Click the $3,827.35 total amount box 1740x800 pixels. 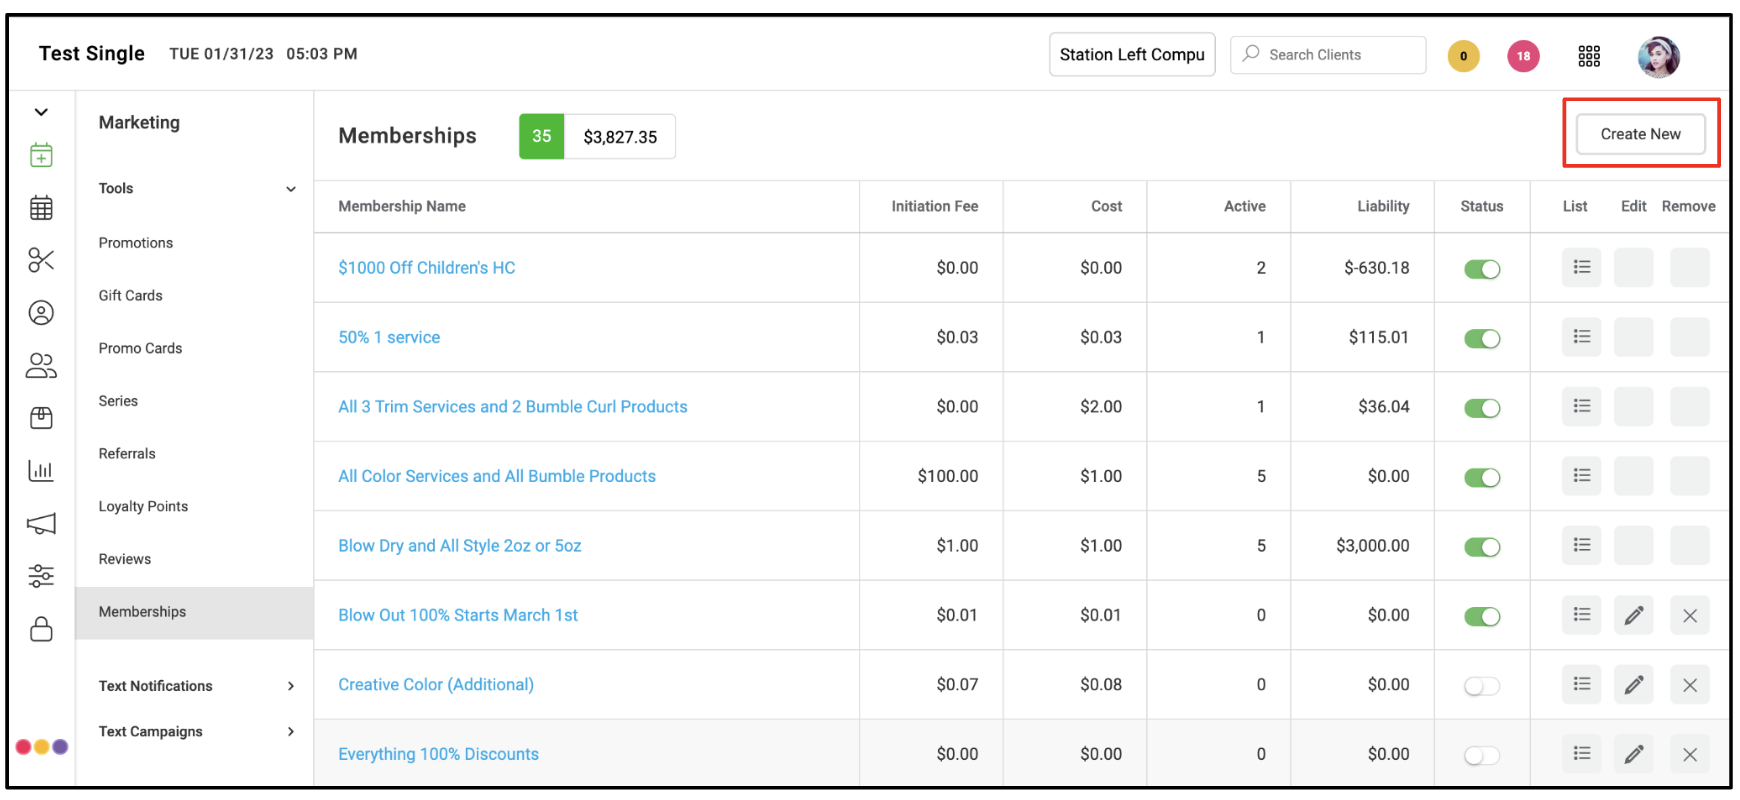coord(620,137)
